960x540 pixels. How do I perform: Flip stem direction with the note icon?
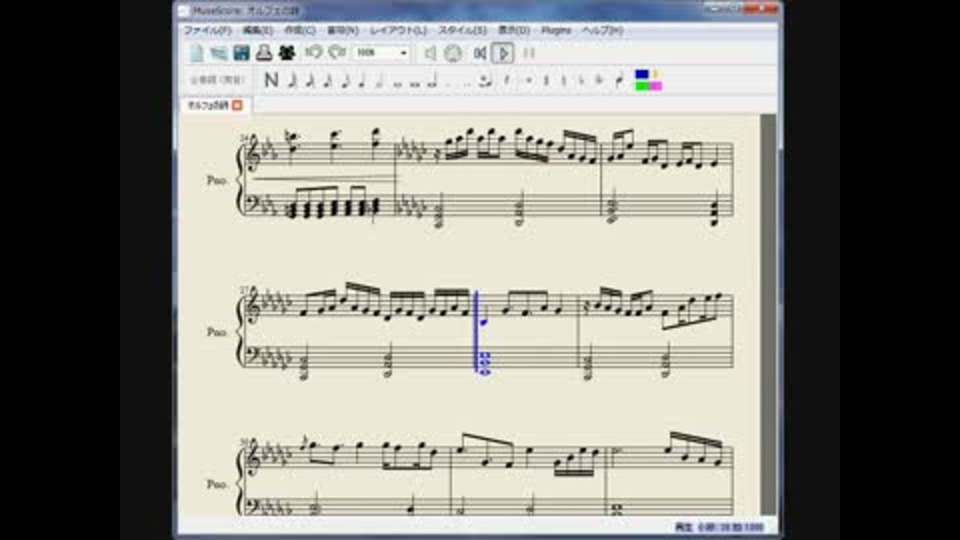pos(620,80)
